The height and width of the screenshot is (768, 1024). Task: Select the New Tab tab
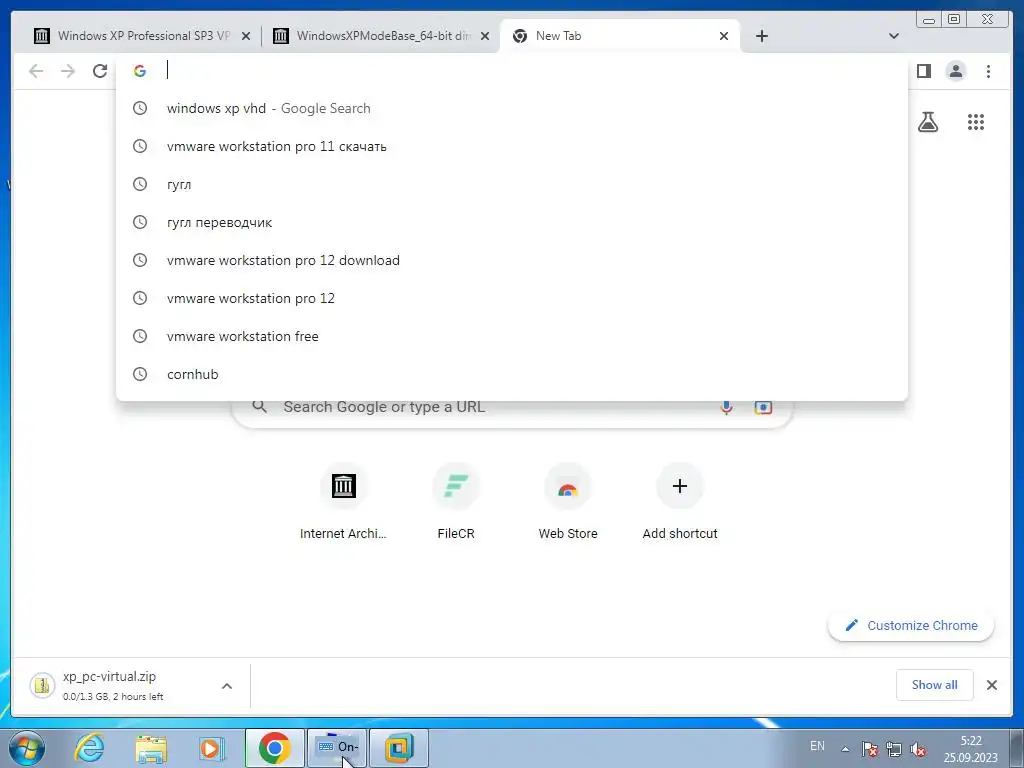619,36
